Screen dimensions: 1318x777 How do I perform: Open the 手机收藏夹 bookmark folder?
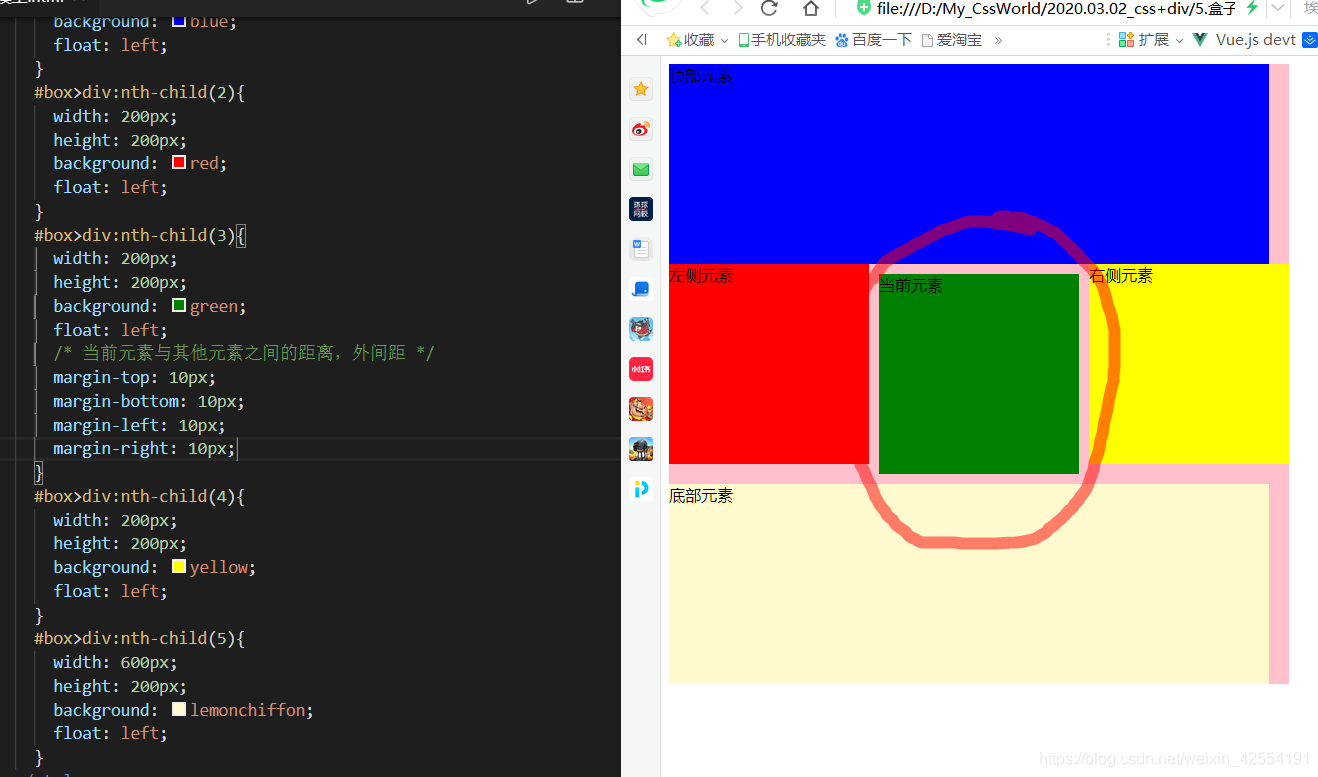tap(782, 40)
